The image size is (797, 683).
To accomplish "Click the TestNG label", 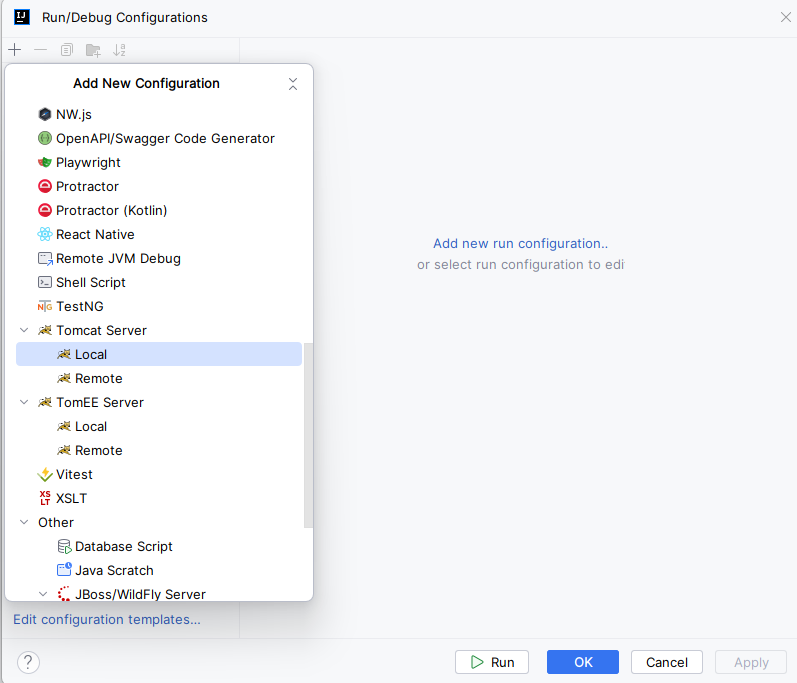I will (x=80, y=306).
